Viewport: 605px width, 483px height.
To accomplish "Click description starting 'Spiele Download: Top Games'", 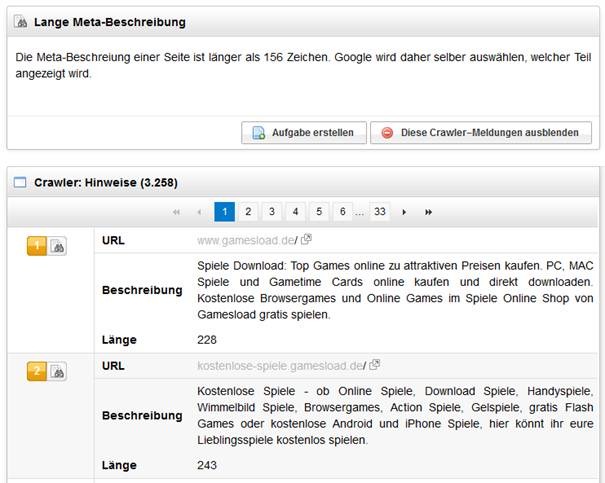I will [395, 290].
